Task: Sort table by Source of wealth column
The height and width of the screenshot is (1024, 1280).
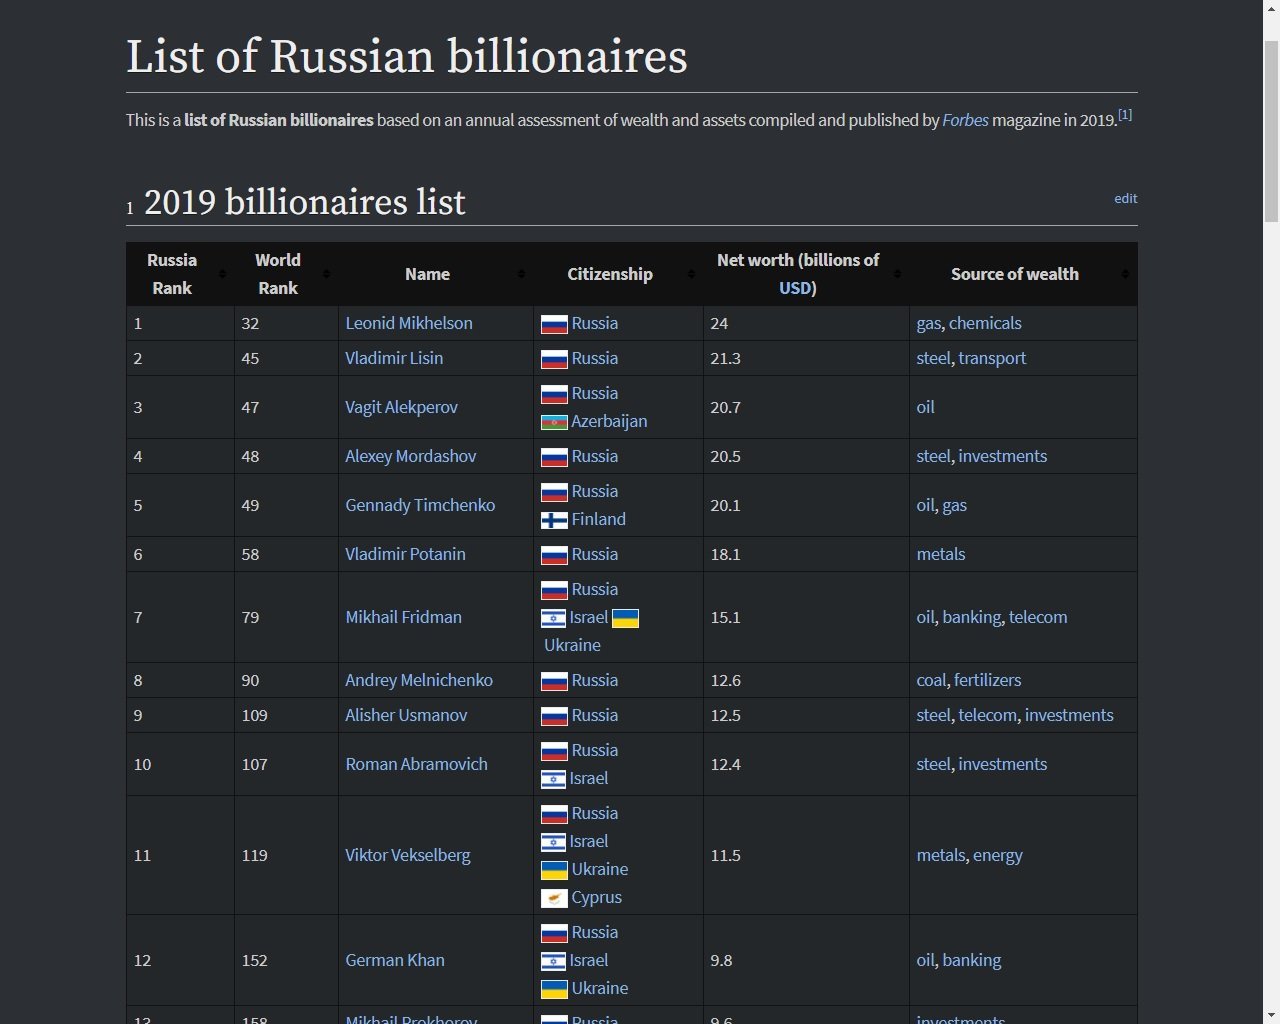Action: pos(1023,274)
